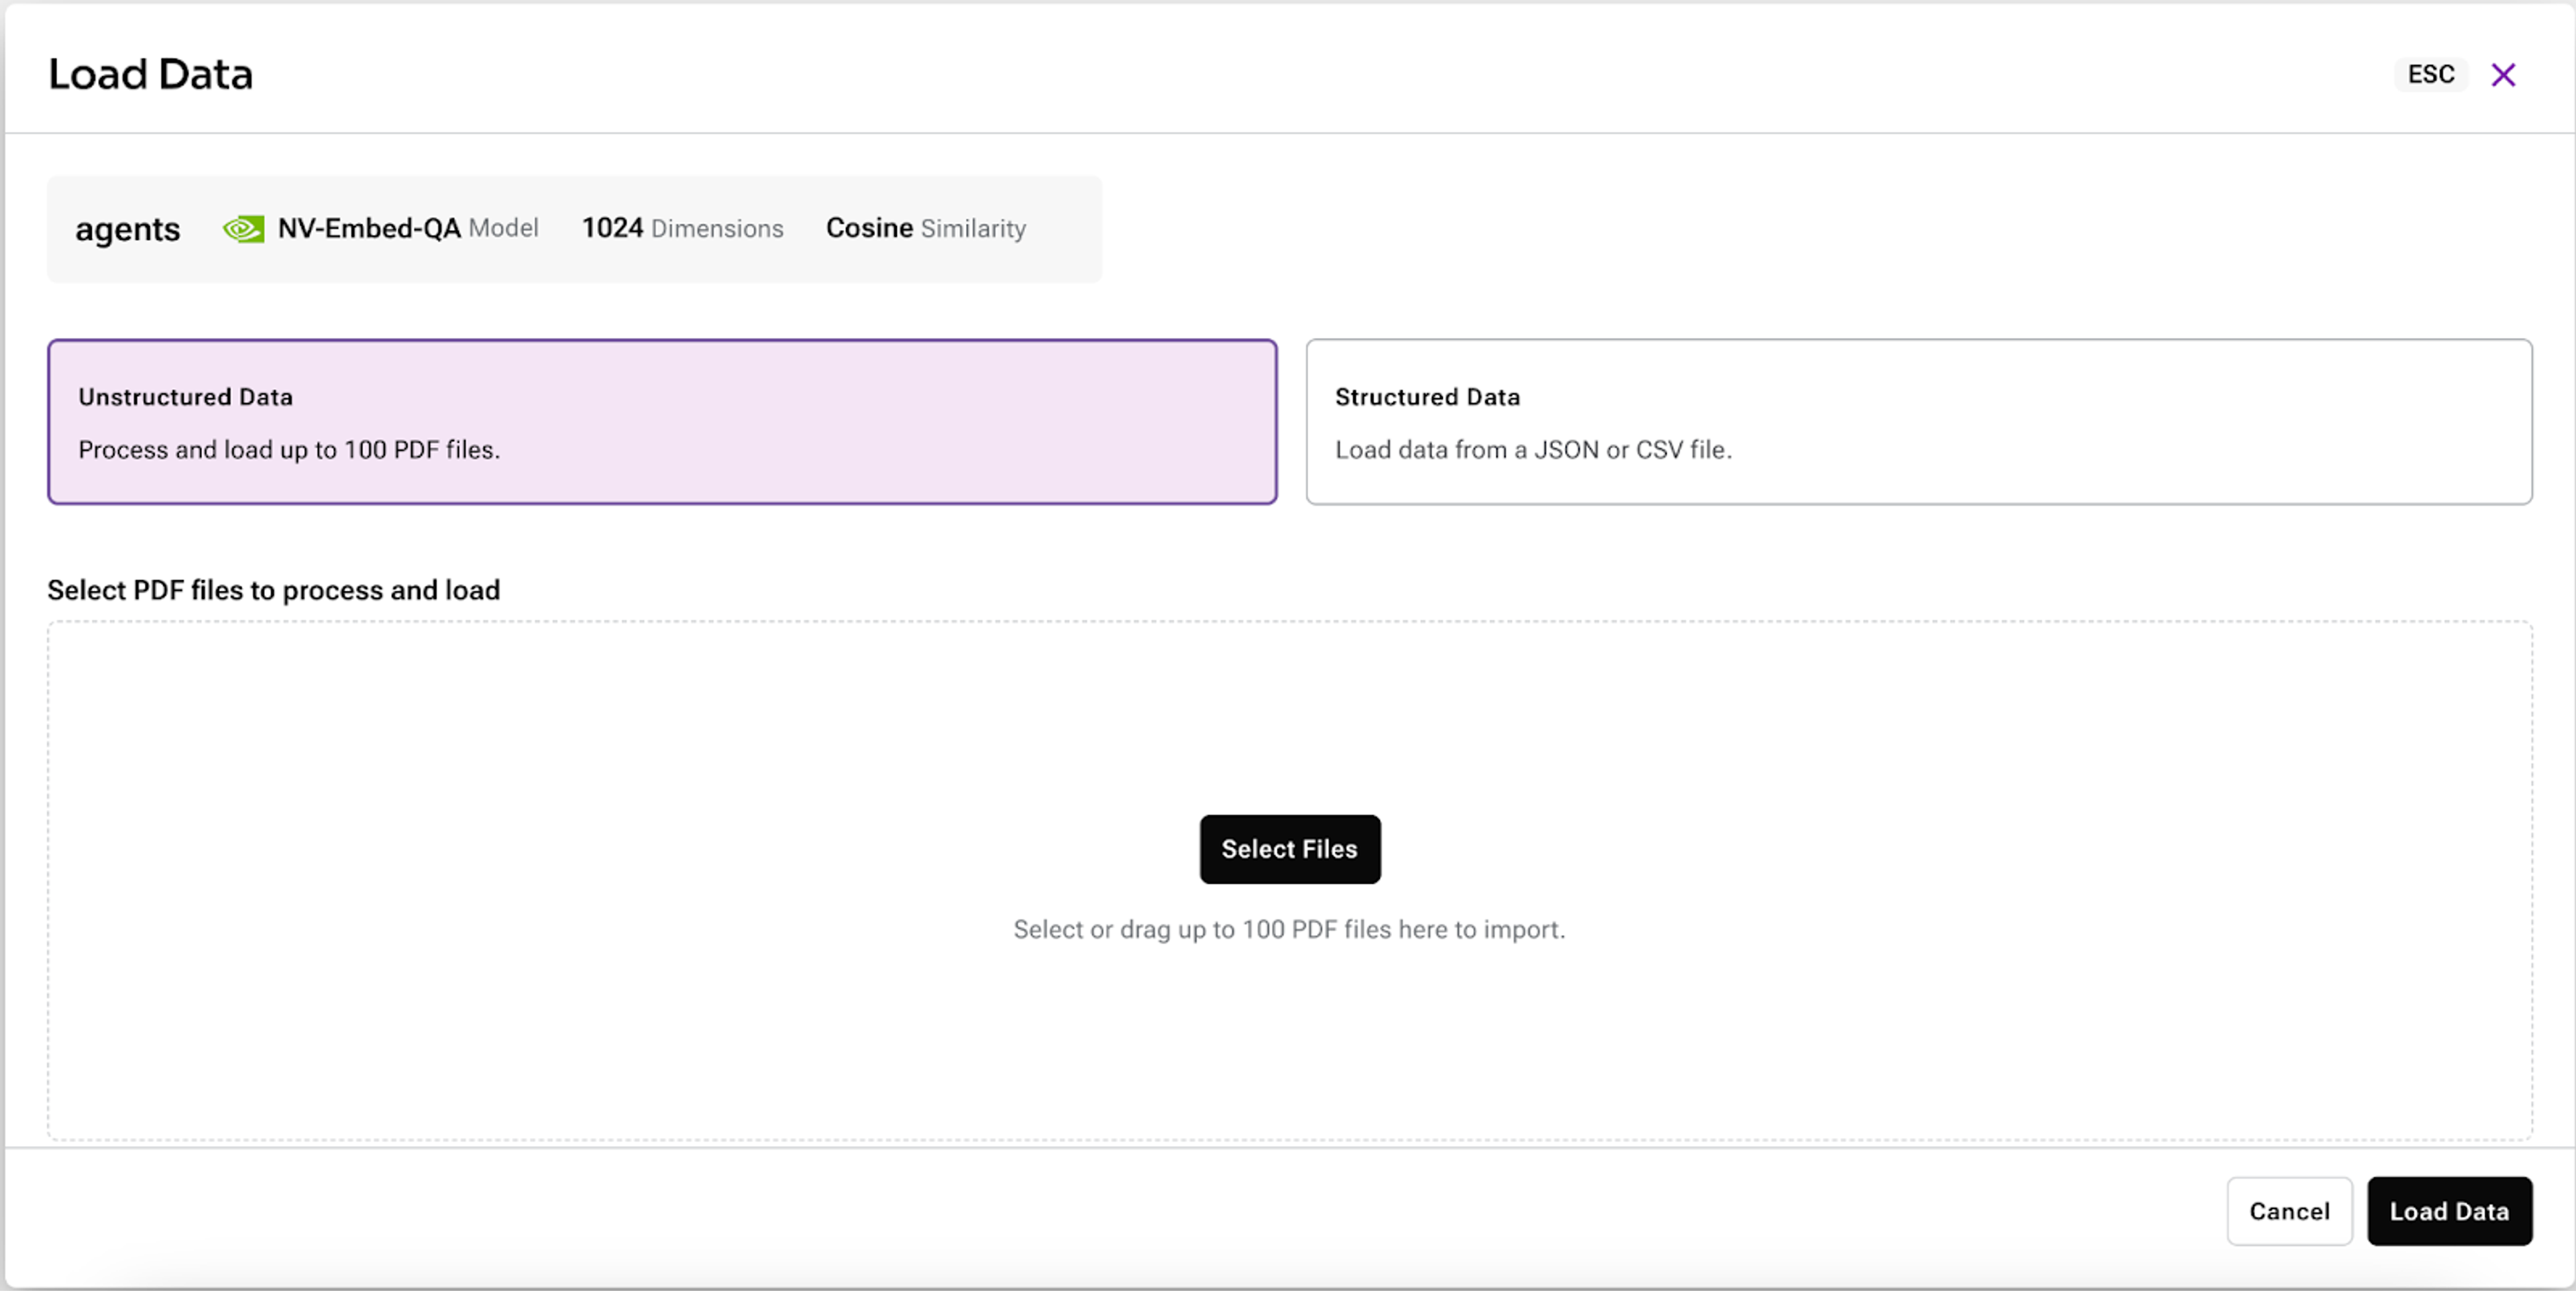Image resolution: width=2576 pixels, height=1291 pixels.
Task: Click 'Load data from a JSON or CSV file.'
Action: [x=1533, y=450]
